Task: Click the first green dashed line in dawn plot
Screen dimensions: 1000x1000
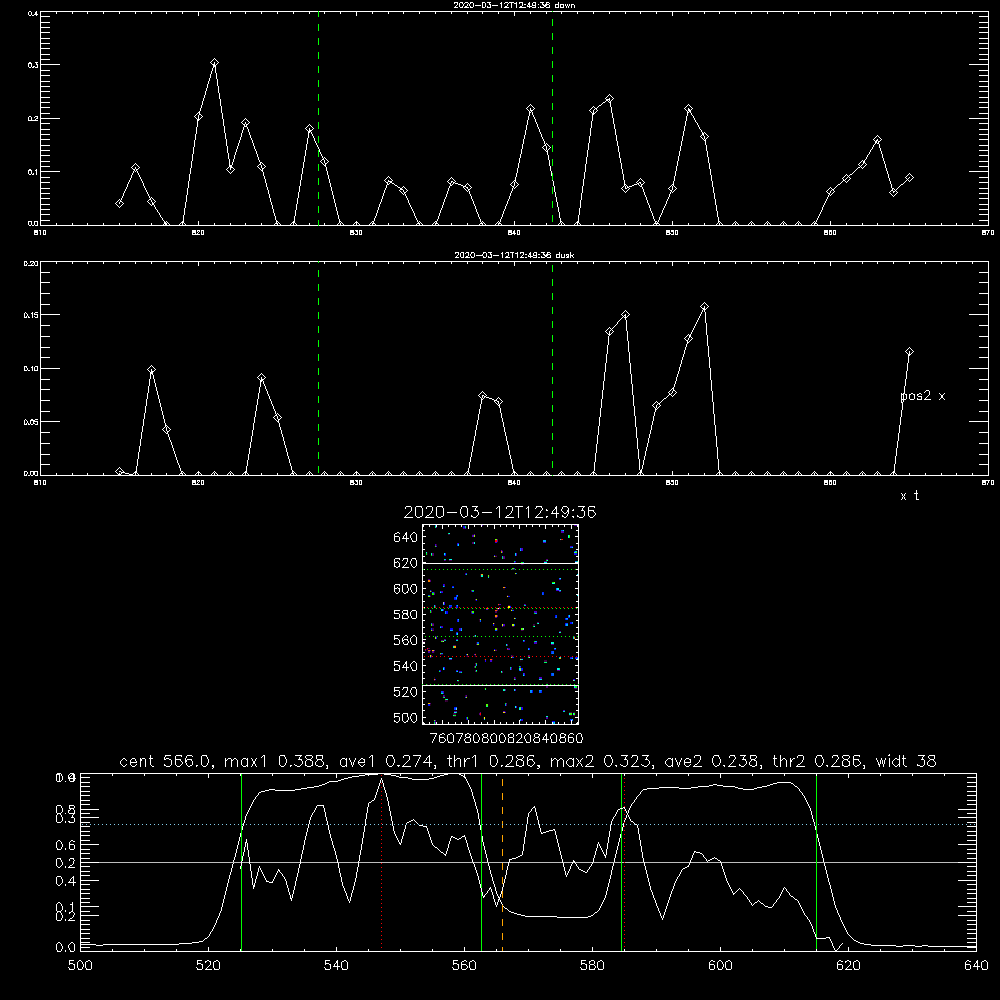Action: [318, 118]
